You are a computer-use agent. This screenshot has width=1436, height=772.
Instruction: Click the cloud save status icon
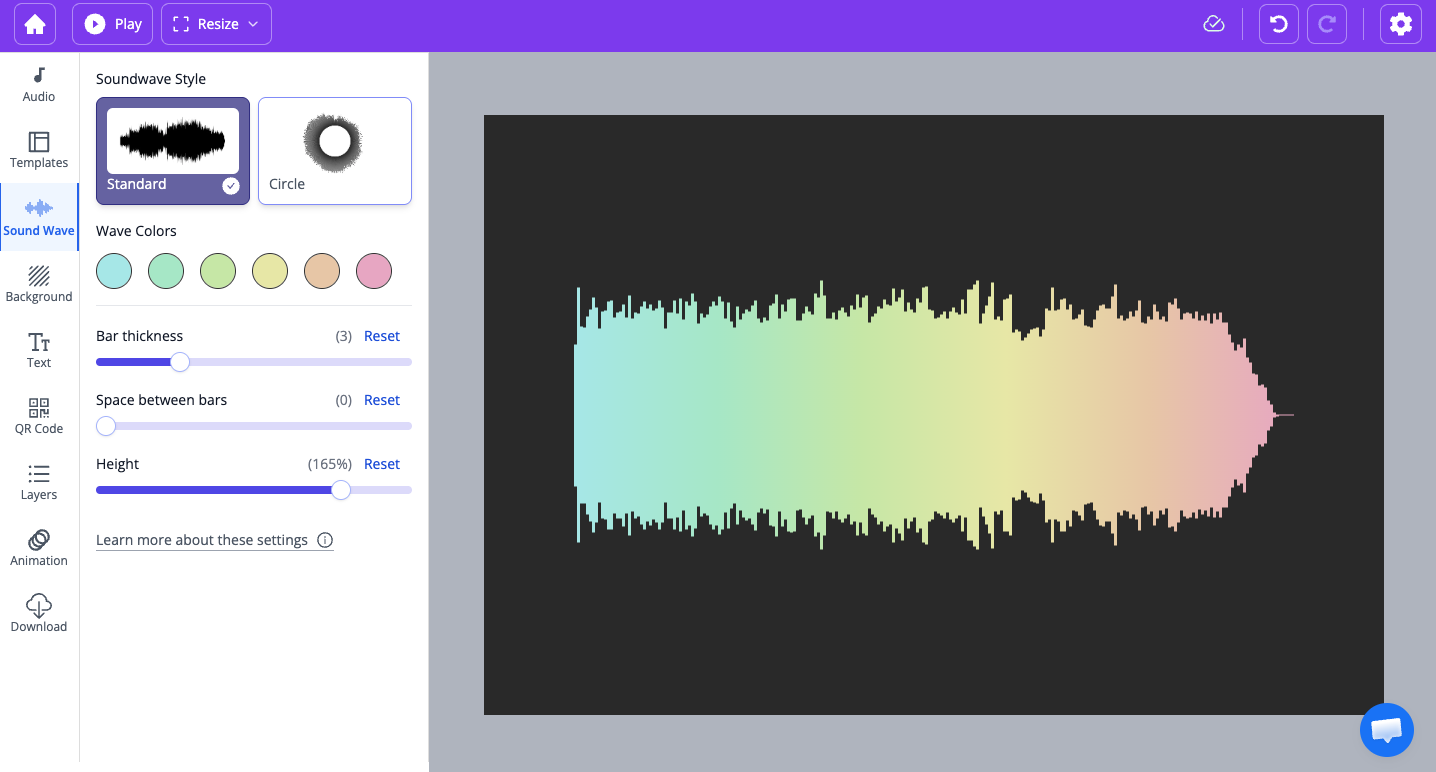[x=1214, y=24]
